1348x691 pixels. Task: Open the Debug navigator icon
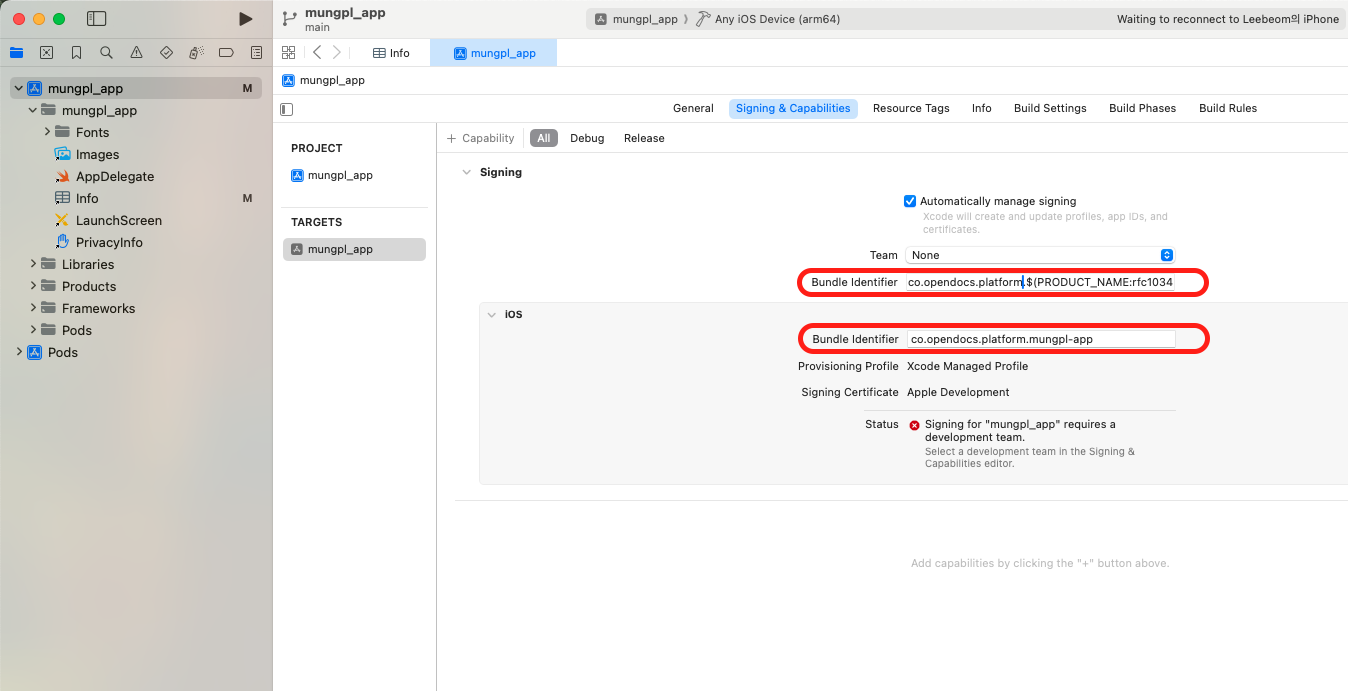click(196, 52)
